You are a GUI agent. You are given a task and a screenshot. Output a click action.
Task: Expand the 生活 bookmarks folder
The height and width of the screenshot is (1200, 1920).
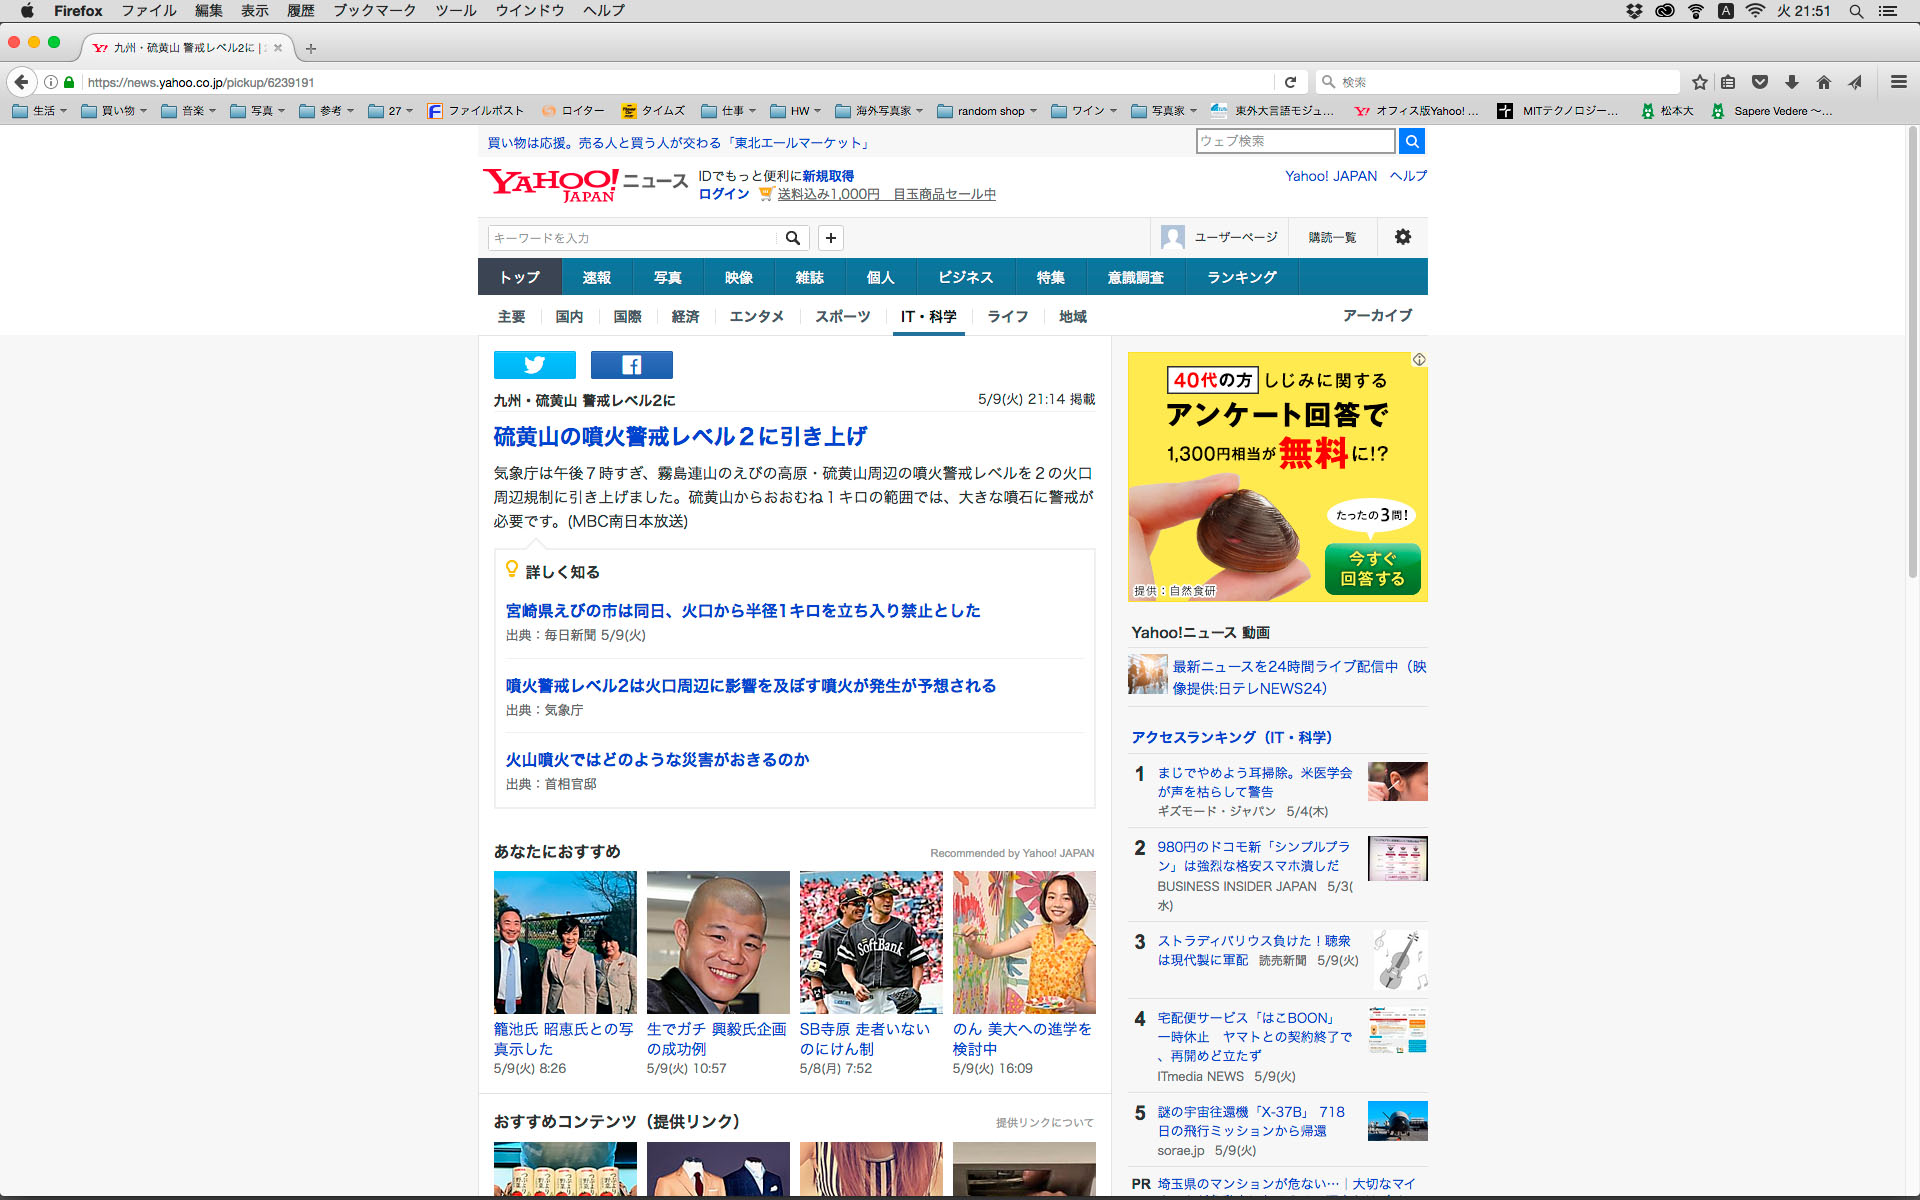click(x=39, y=111)
